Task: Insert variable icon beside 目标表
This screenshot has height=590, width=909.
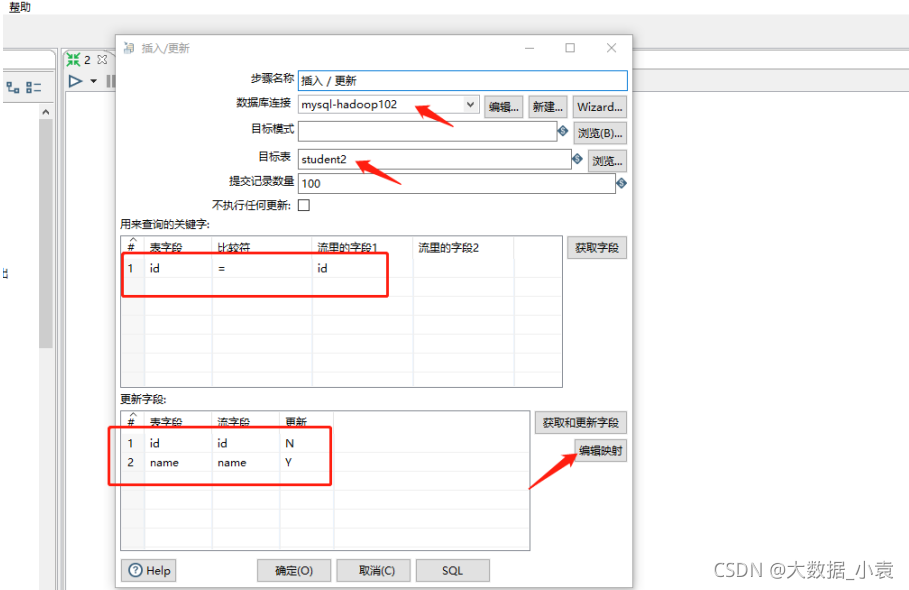Action: click(x=577, y=158)
